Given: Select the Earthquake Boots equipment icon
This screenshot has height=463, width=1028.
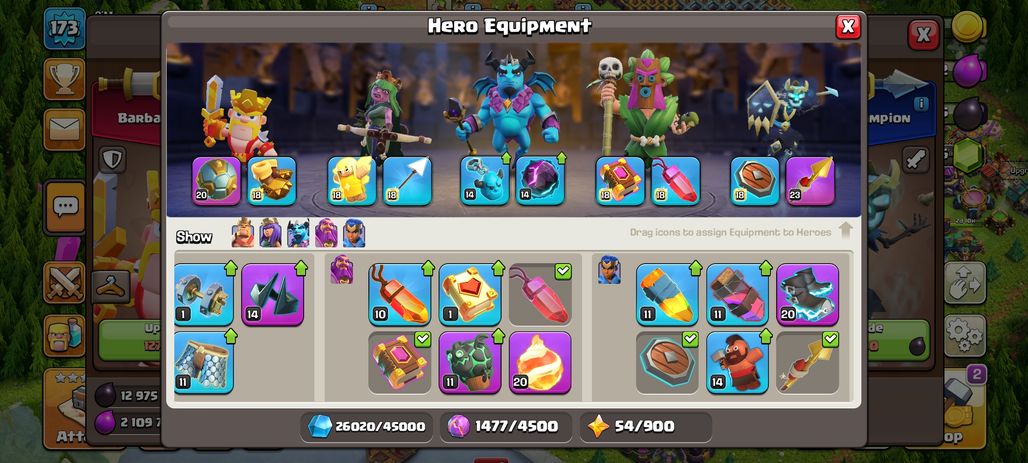Looking at the screenshot, I should pyautogui.click(x=271, y=181).
